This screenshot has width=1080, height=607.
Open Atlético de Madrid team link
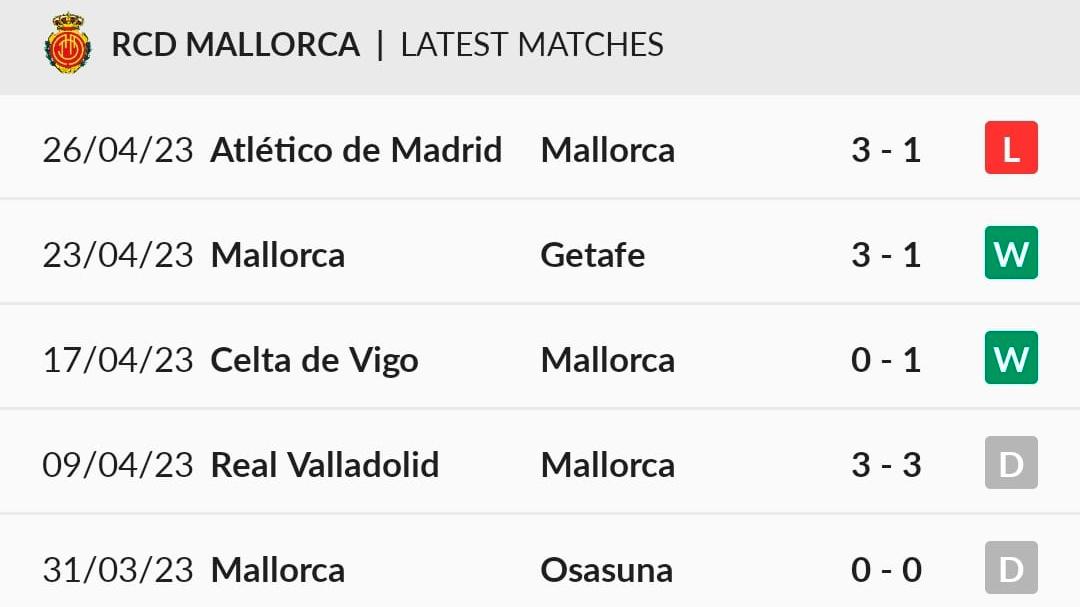point(356,150)
